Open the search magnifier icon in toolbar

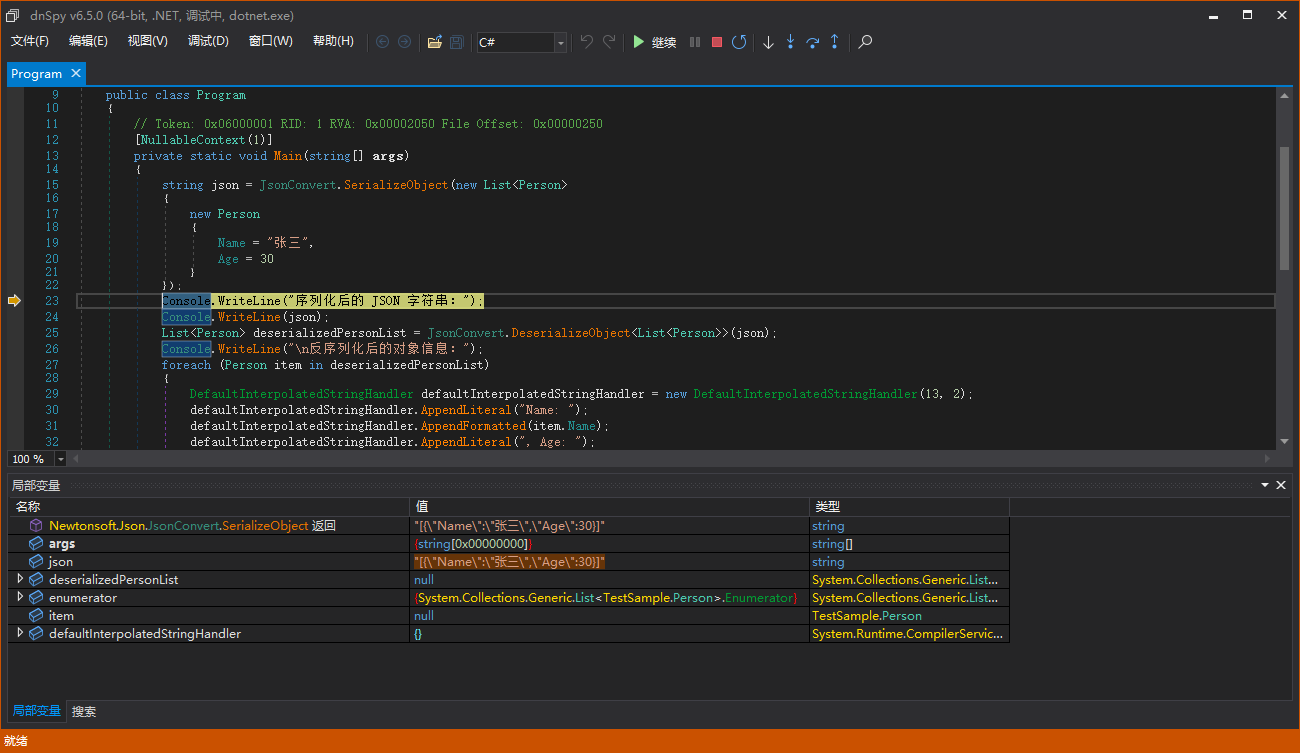866,42
